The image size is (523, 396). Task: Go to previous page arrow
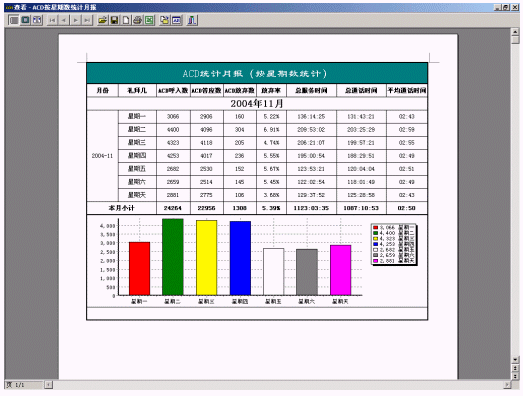(x=64, y=20)
